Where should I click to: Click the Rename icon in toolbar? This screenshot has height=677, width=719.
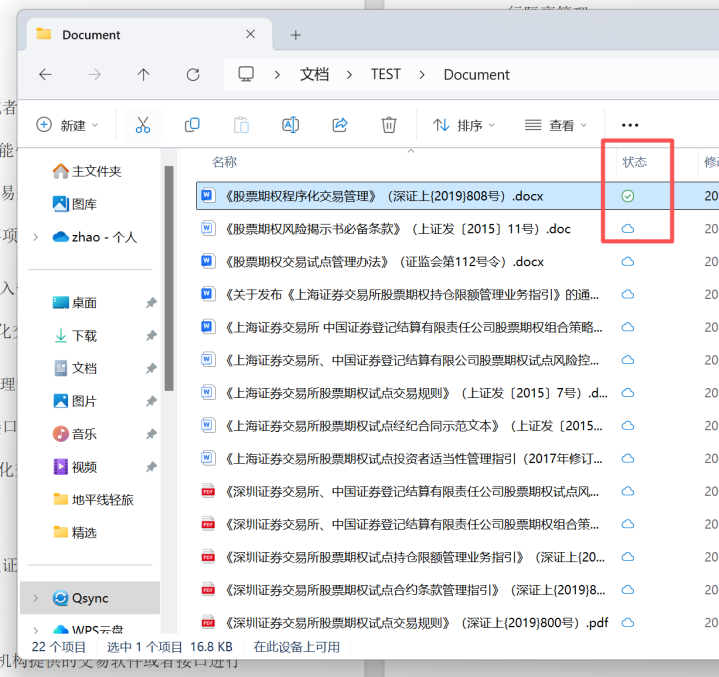click(x=291, y=125)
